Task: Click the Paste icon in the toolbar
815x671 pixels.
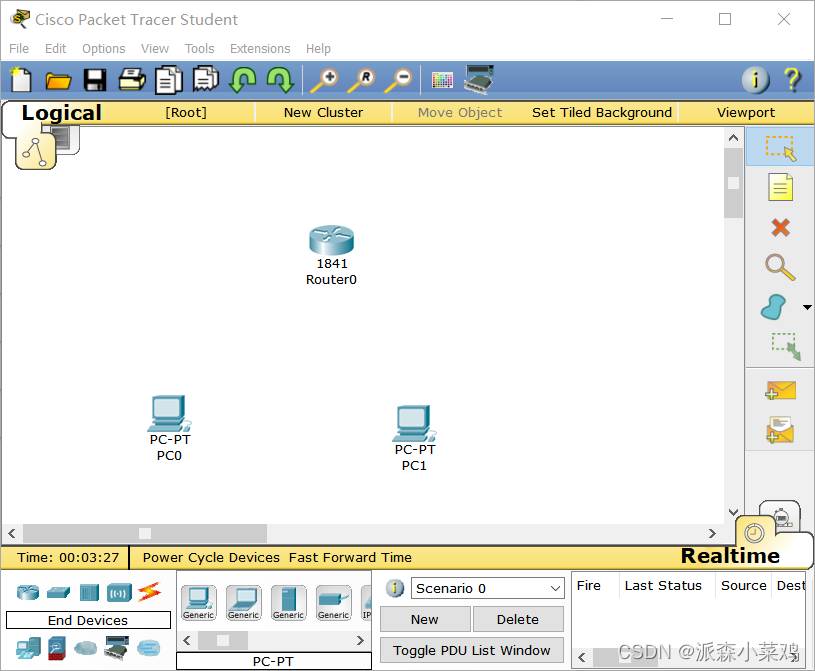Action: tap(206, 80)
